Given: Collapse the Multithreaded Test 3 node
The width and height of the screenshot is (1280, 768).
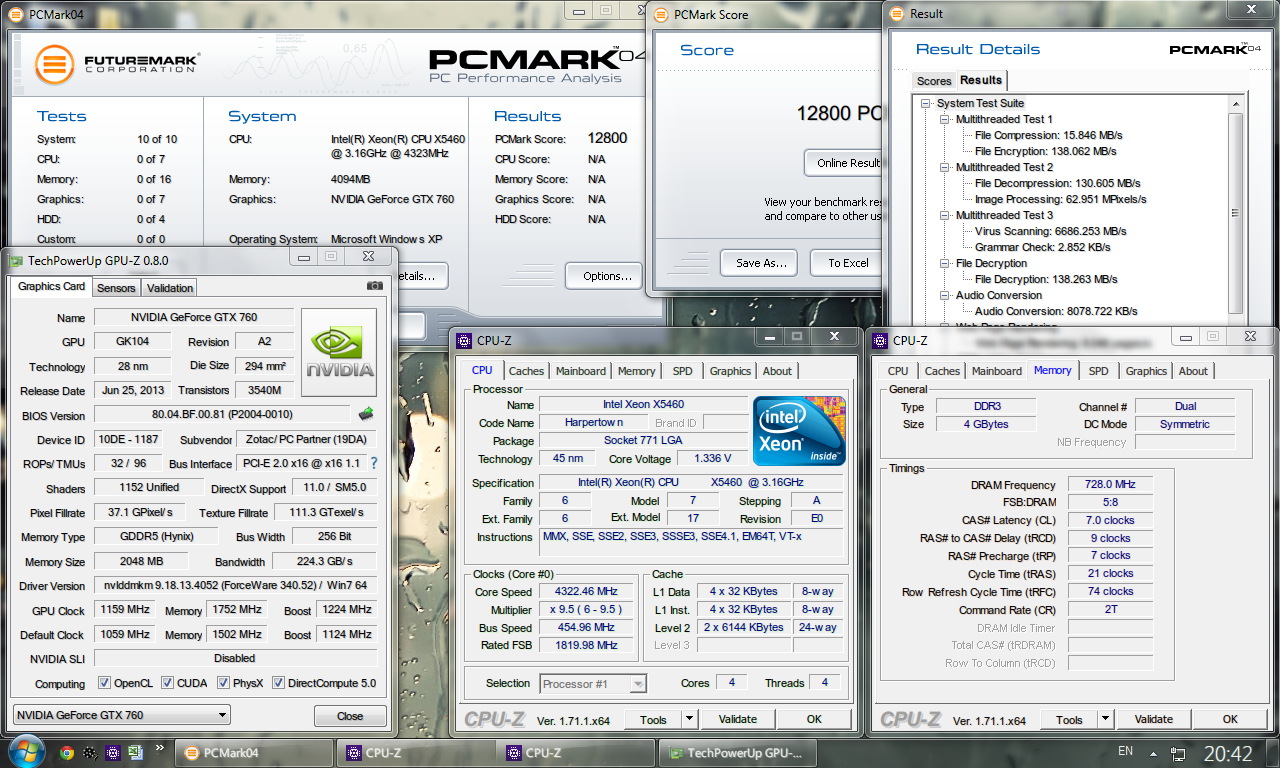Looking at the screenshot, I should 946,215.
